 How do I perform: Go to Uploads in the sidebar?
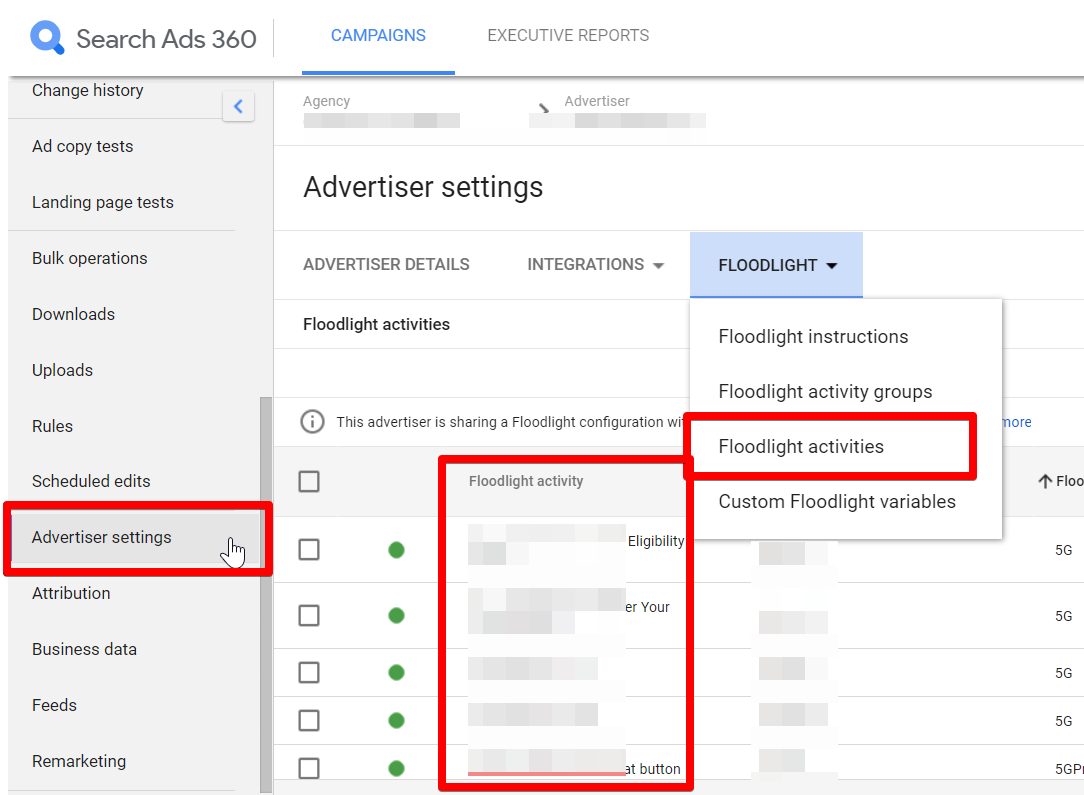click(x=62, y=371)
